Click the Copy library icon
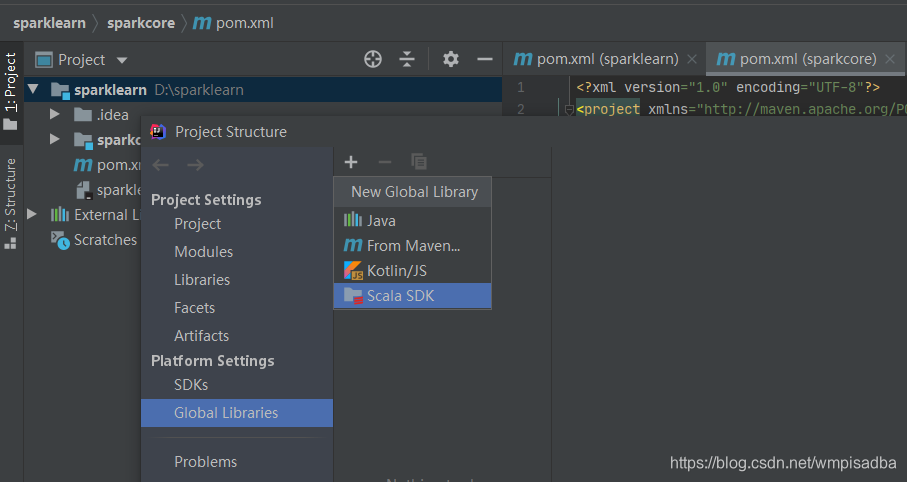Viewport: 907px width, 482px height. [x=419, y=162]
